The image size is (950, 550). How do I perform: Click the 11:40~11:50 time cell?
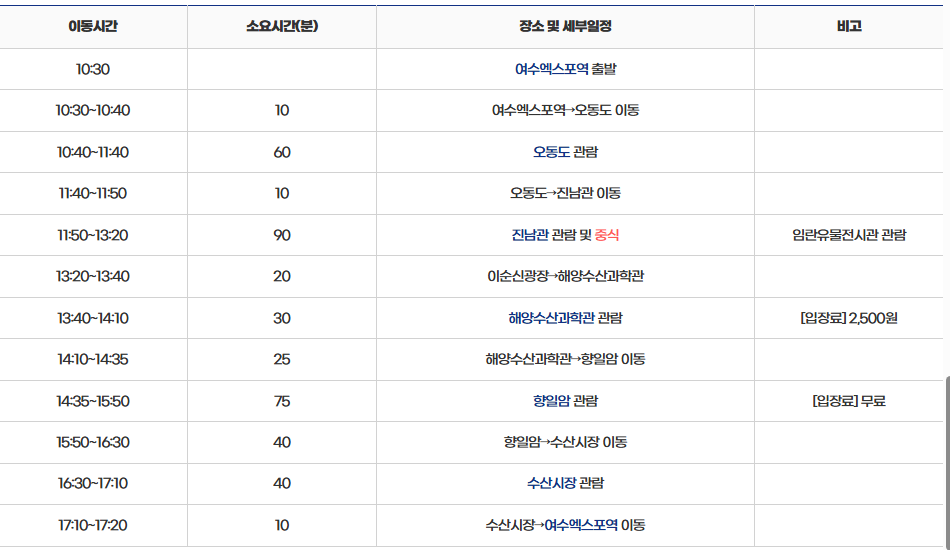click(x=93, y=193)
